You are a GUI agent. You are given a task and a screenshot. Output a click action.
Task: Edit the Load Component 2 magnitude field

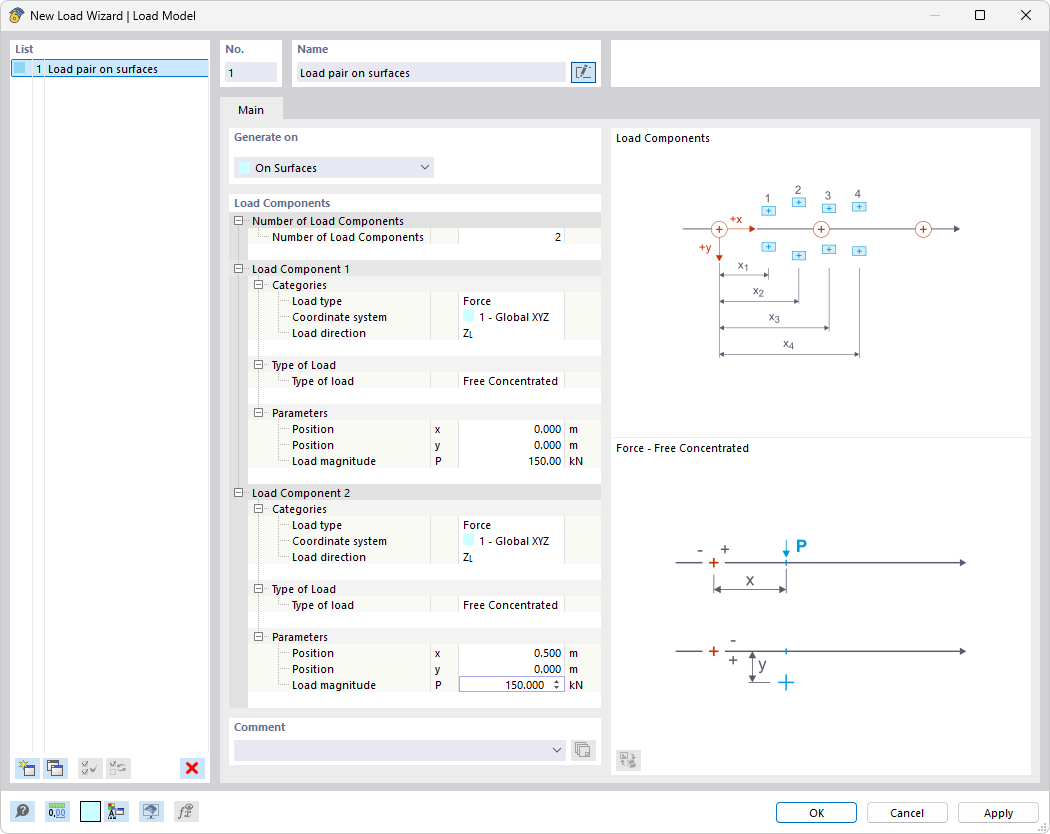[x=510, y=685]
